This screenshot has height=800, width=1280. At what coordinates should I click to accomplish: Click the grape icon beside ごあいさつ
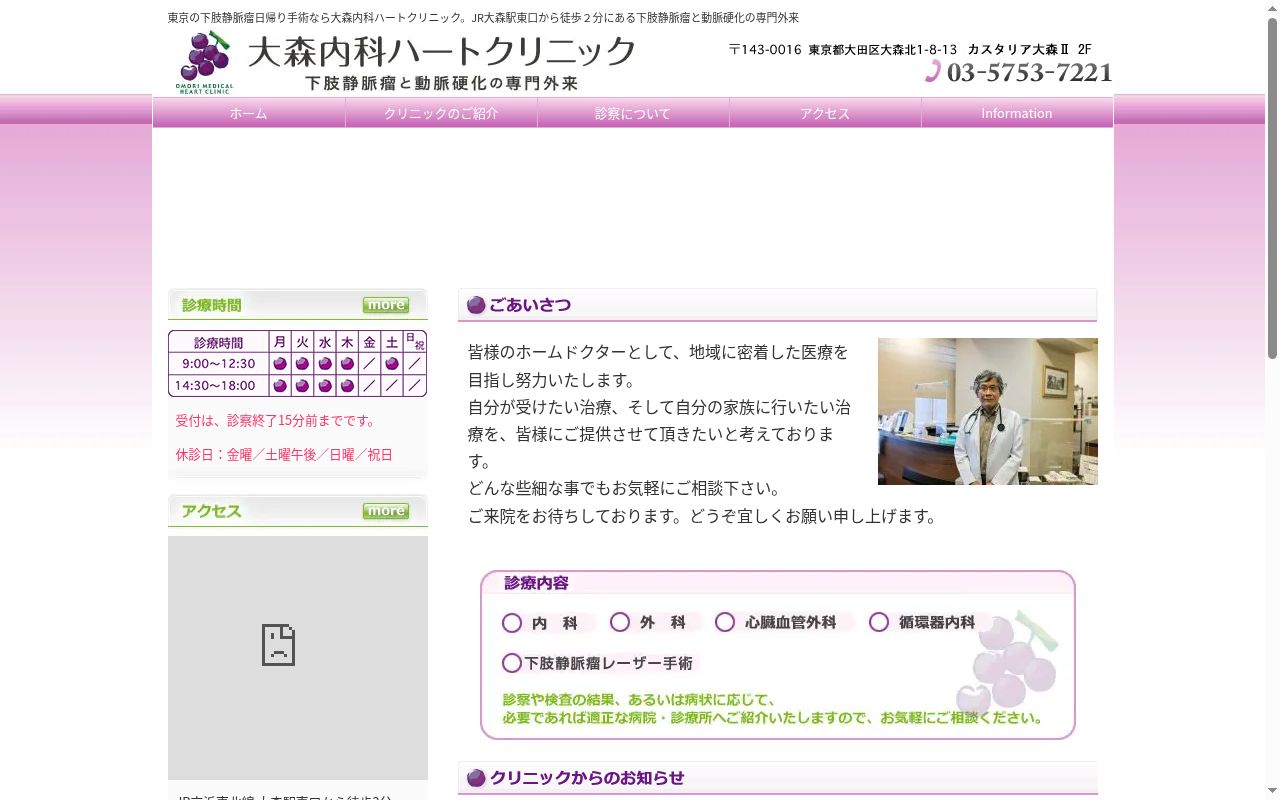pos(476,305)
